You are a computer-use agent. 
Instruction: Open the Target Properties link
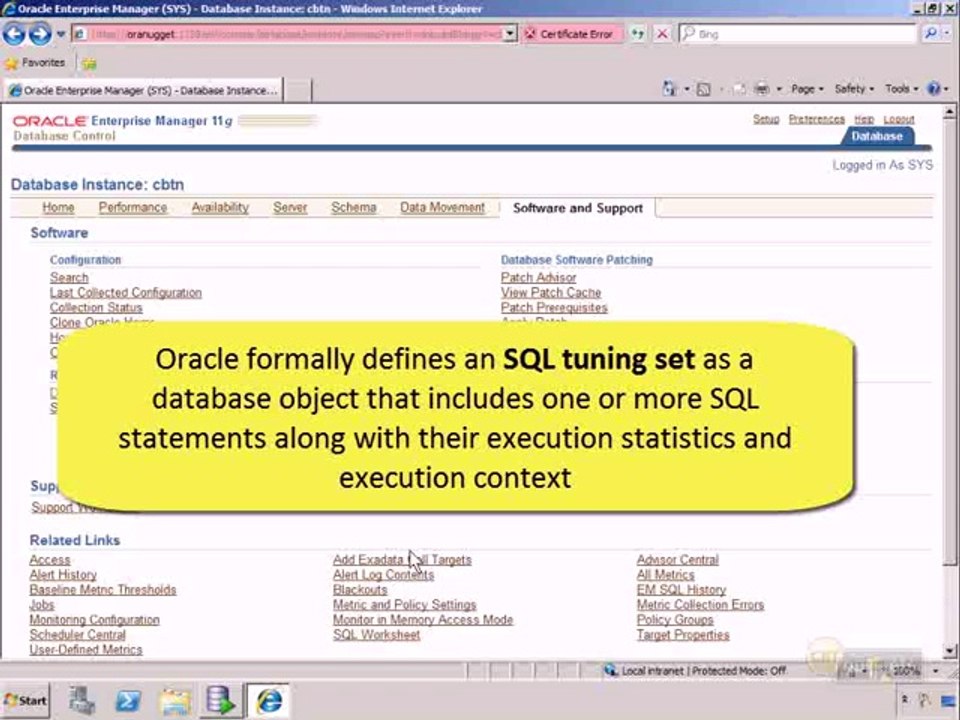click(683, 635)
